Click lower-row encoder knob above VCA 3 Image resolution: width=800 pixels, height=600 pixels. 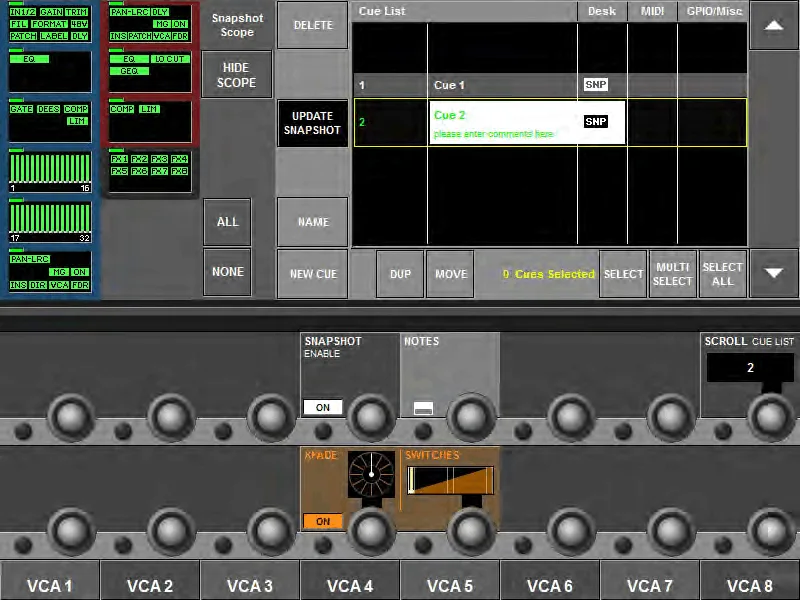tap(271, 531)
